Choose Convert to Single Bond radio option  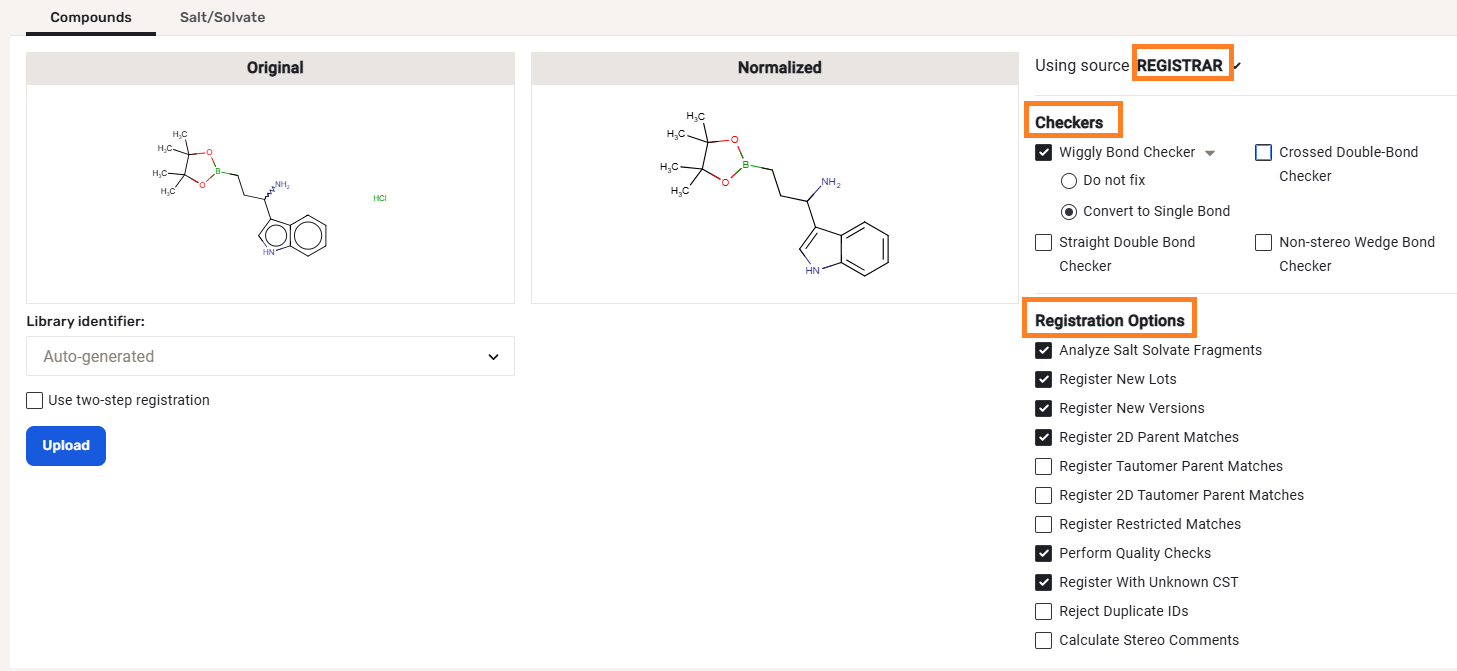coord(1068,211)
